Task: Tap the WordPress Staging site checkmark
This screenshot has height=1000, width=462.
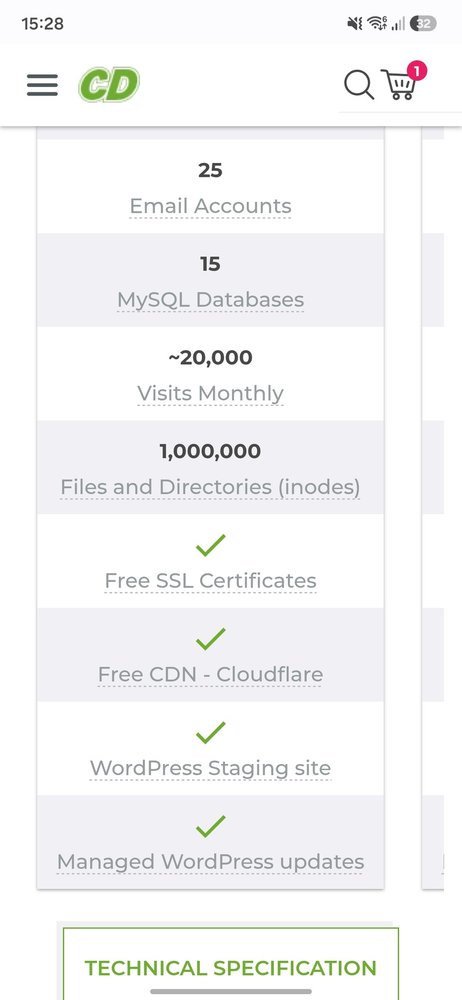Action: (211, 733)
